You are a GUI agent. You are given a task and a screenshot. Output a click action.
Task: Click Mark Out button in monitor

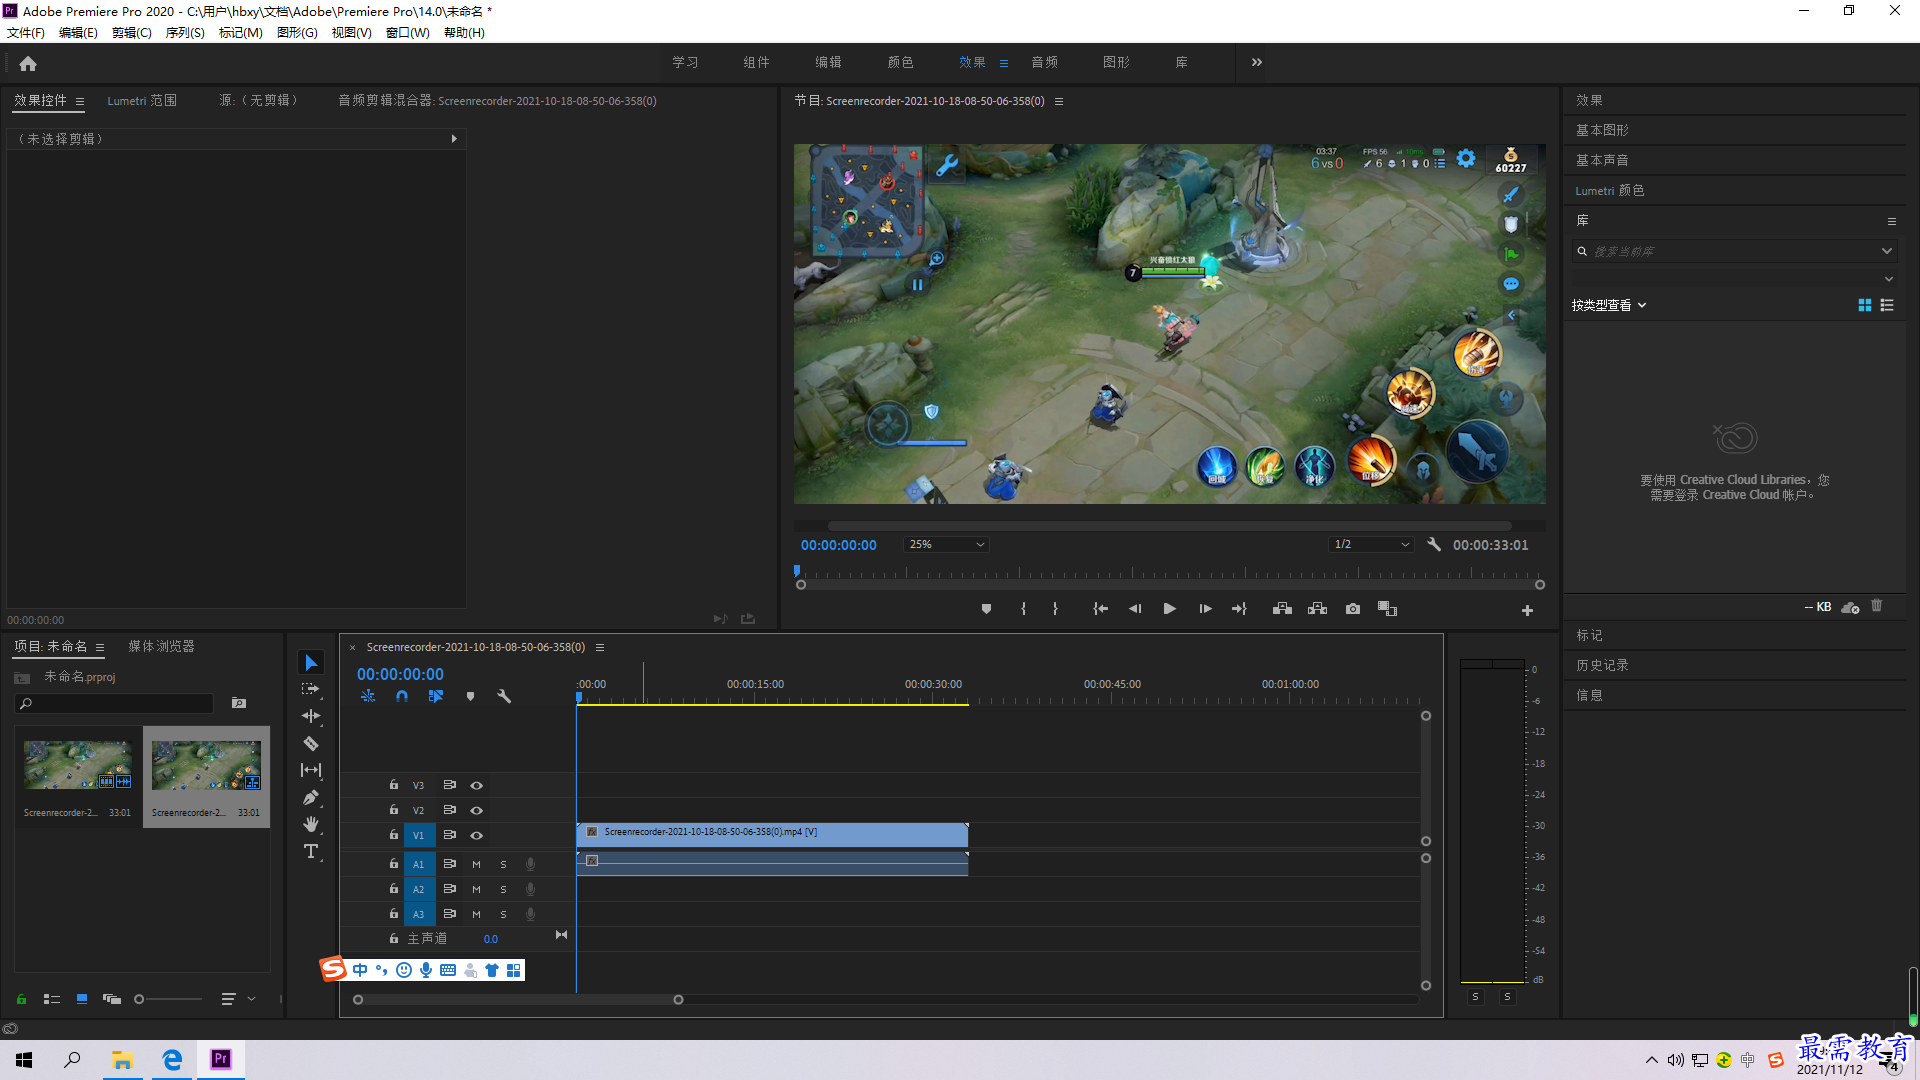(x=1055, y=609)
